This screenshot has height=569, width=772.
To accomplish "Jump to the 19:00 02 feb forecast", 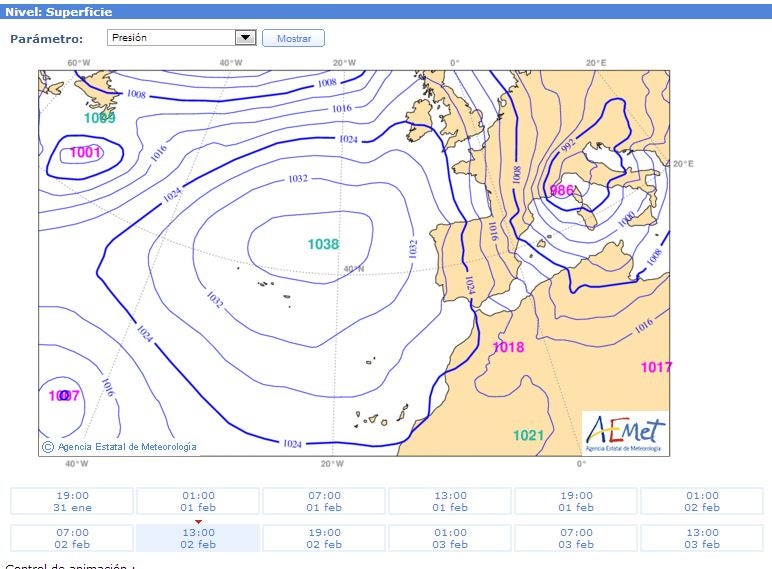I will tap(324, 538).
